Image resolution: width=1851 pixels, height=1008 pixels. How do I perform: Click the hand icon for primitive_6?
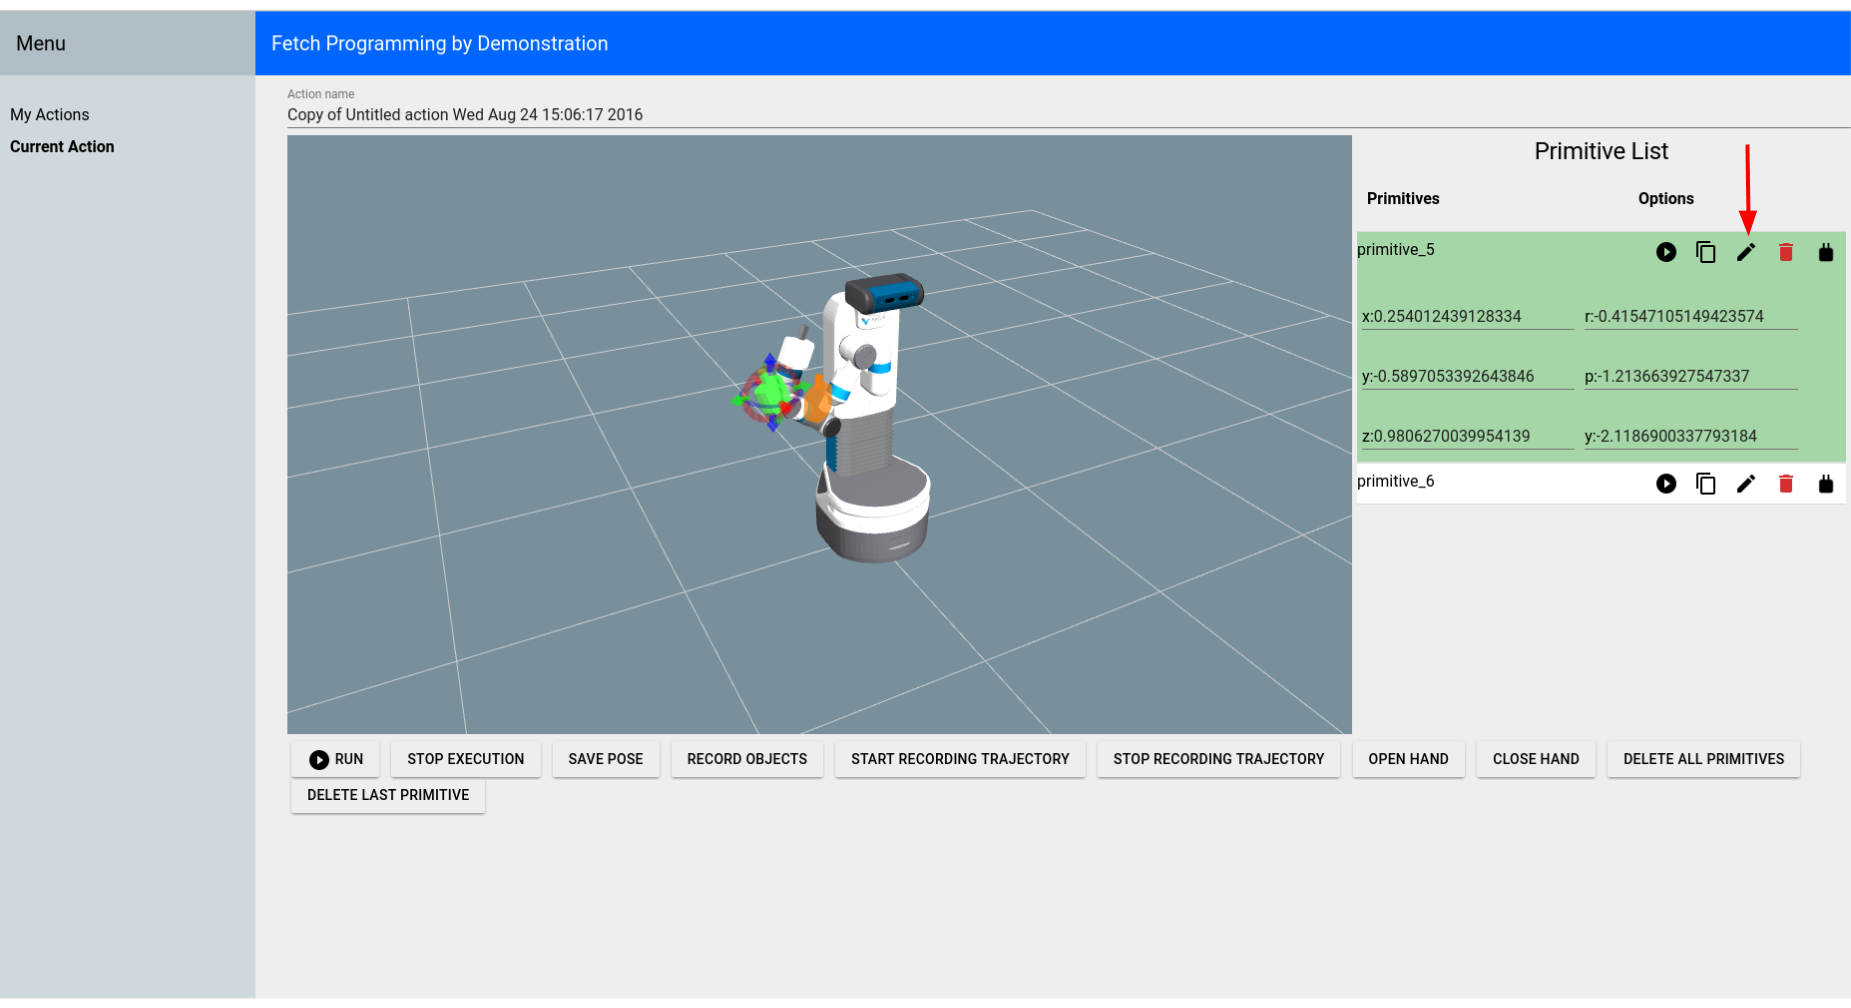[x=1826, y=484]
